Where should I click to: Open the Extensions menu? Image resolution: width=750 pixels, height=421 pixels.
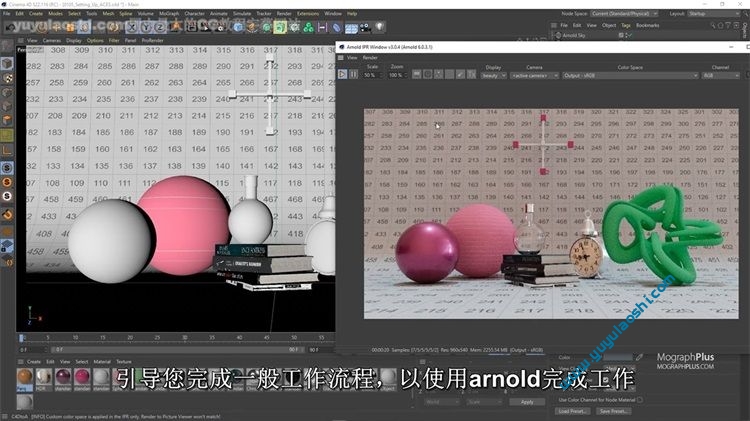pos(308,13)
